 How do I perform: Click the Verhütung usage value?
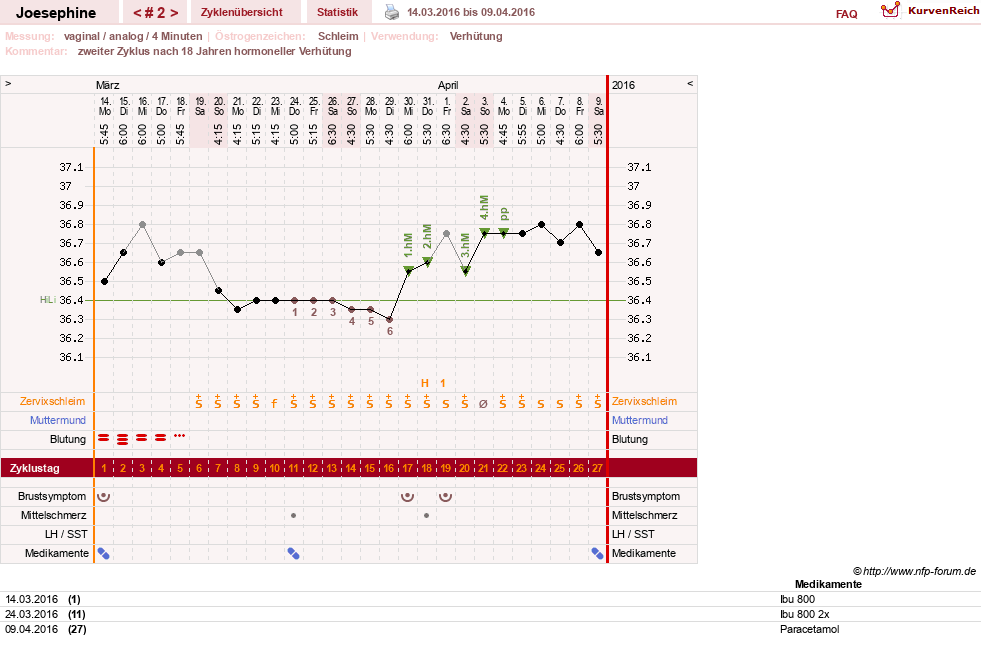click(x=475, y=36)
